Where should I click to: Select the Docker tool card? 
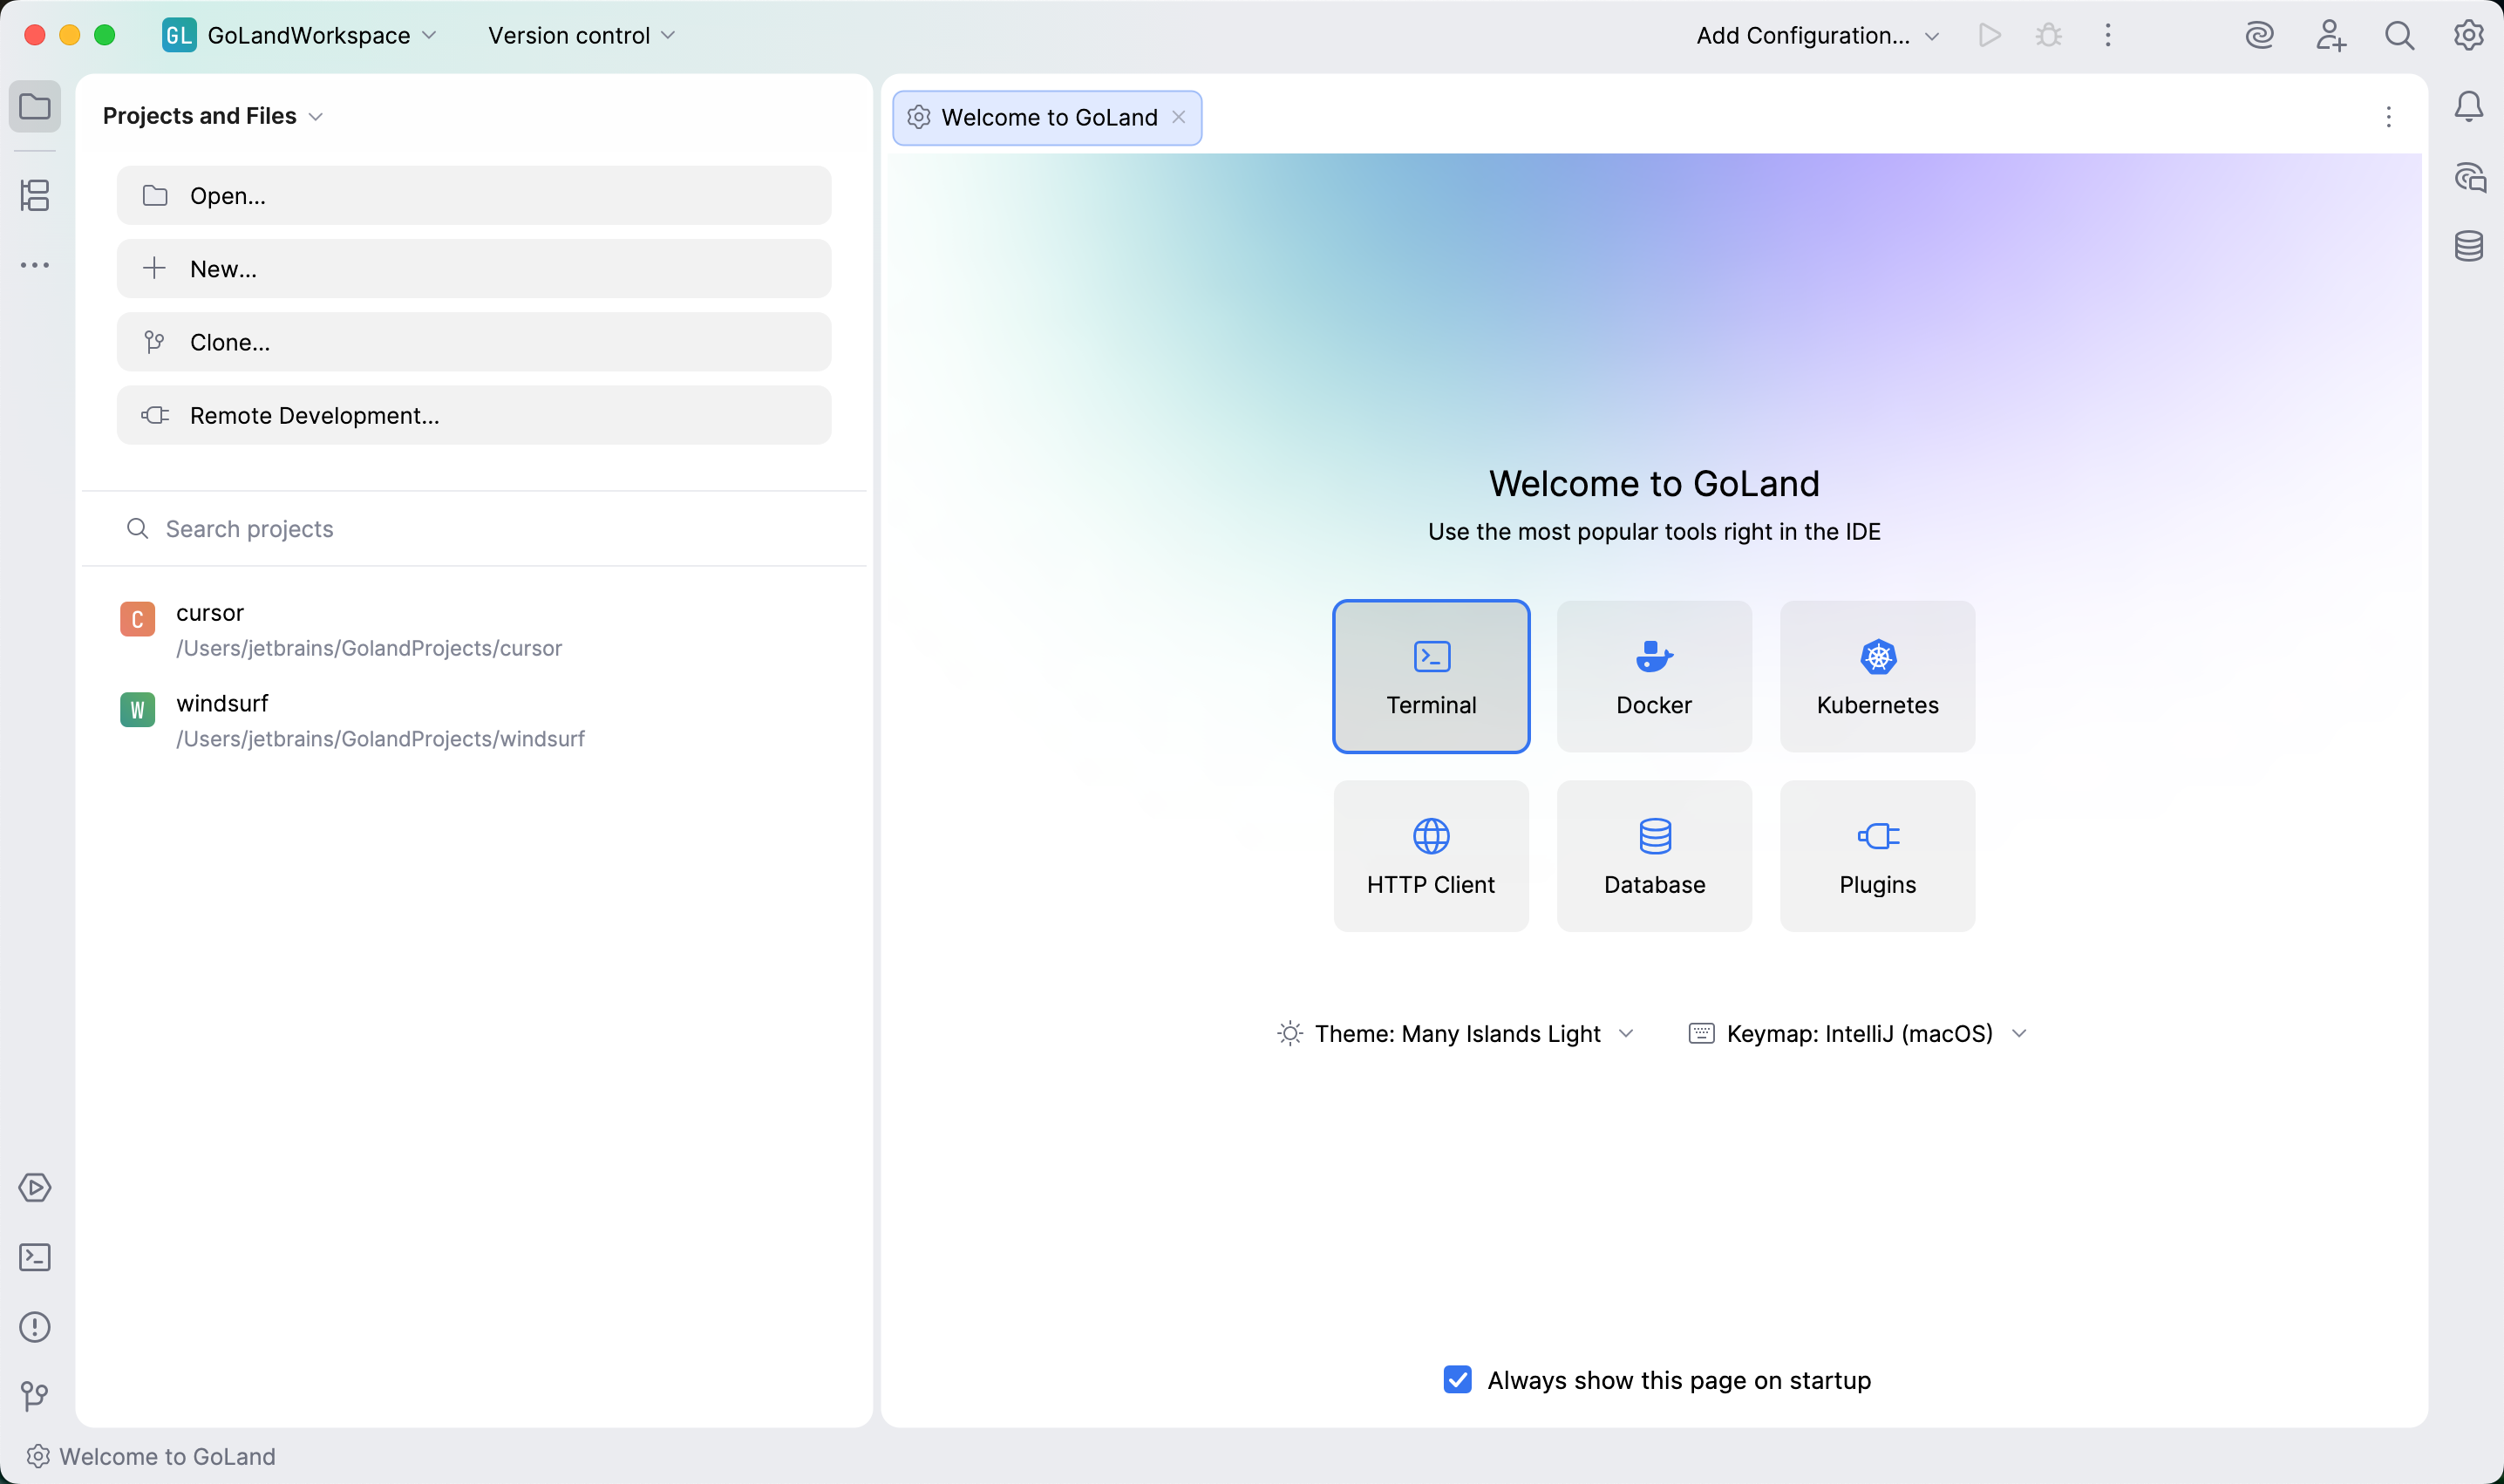coord(1653,676)
